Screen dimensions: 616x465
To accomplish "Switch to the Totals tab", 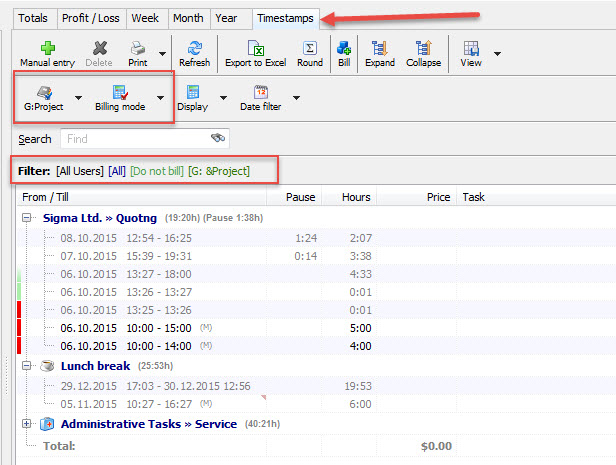I will coord(33,18).
